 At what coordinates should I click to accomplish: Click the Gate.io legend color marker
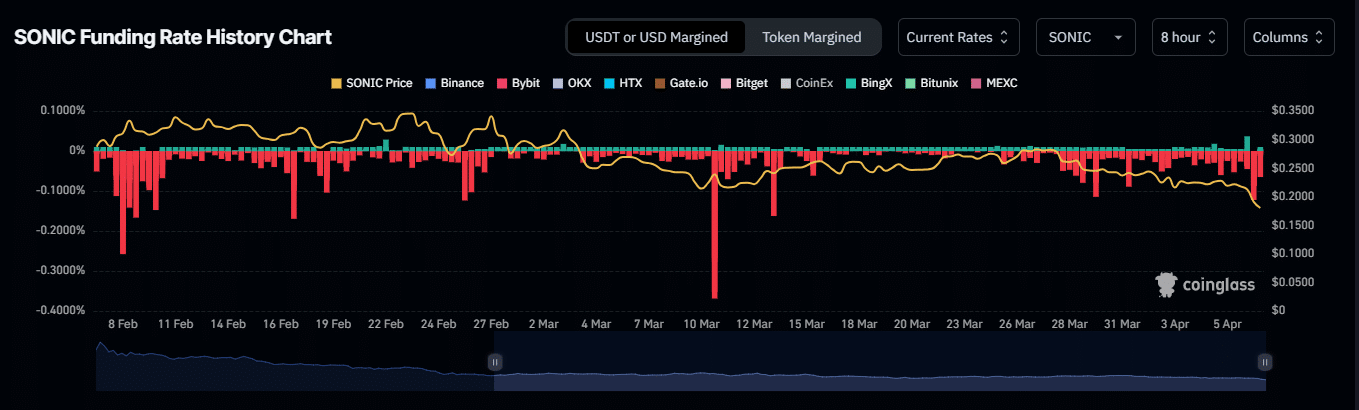tap(661, 83)
